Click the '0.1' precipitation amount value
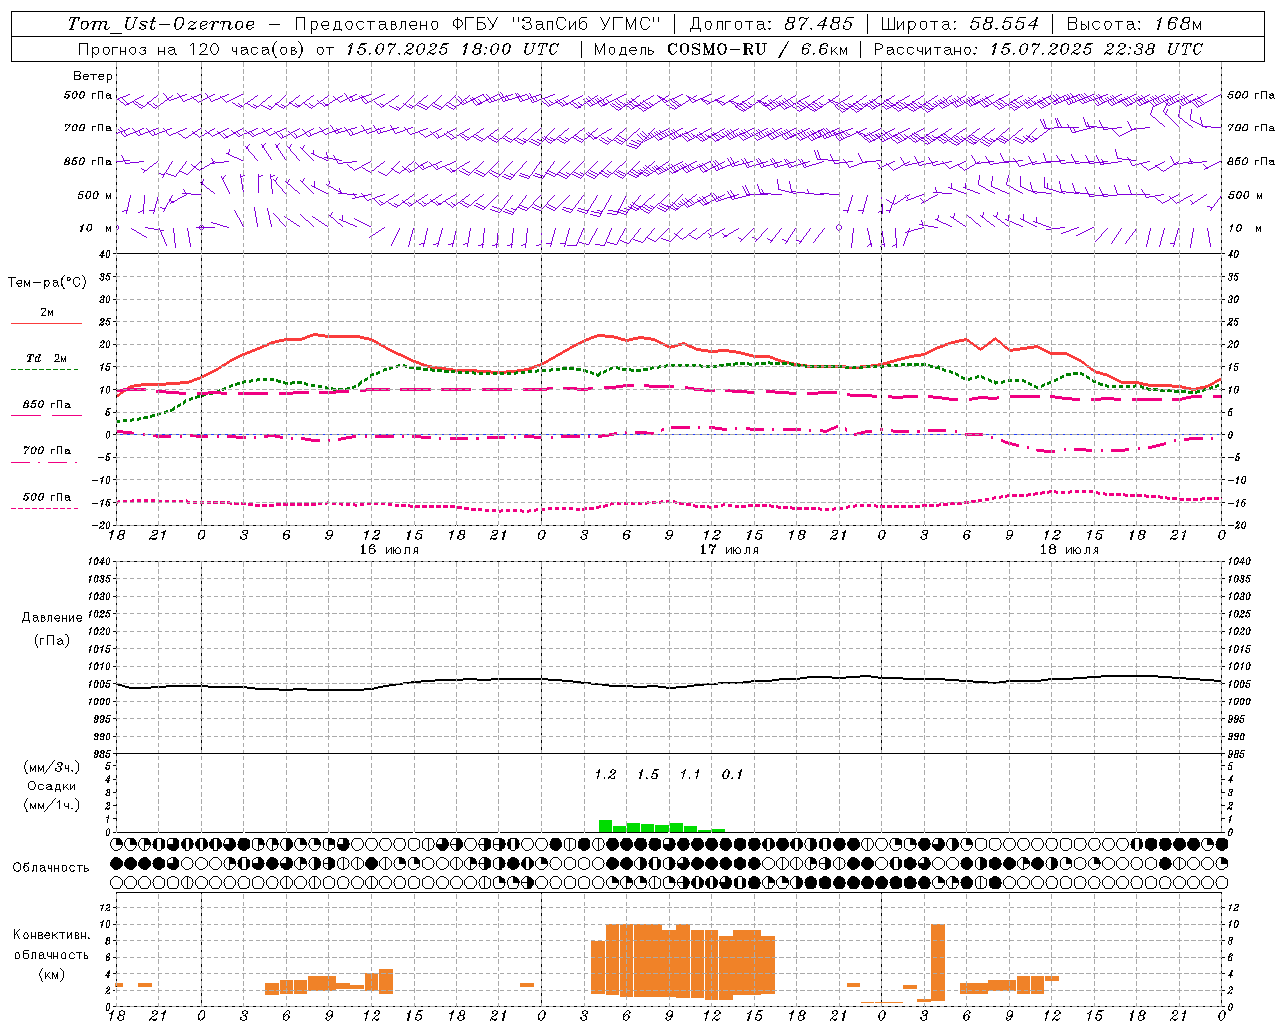The image size is (1280, 1024). [x=733, y=775]
